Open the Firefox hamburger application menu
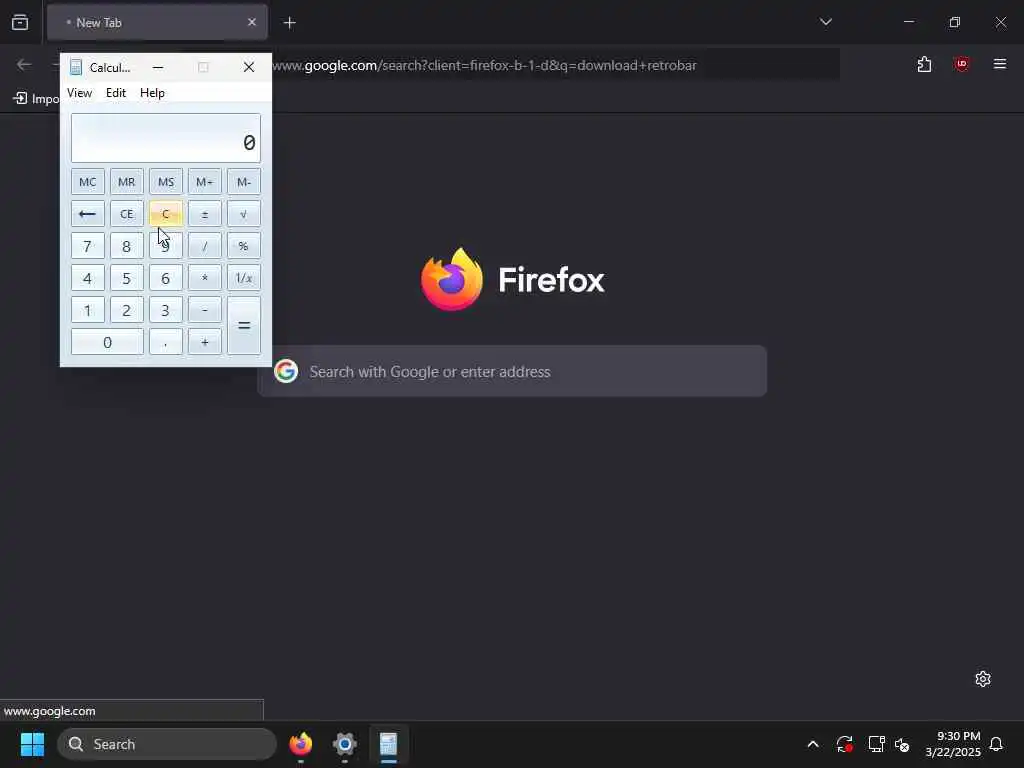This screenshot has height=768, width=1024. tap(999, 64)
